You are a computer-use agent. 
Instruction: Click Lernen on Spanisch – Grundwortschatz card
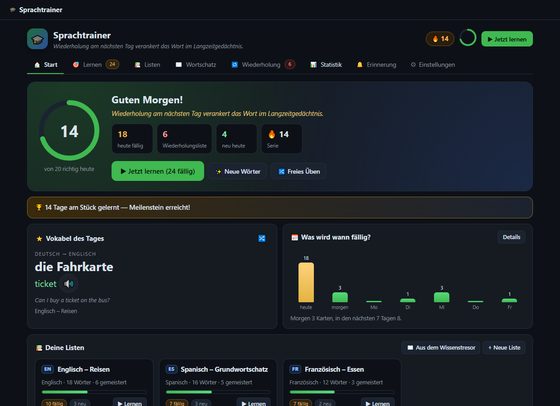click(253, 402)
